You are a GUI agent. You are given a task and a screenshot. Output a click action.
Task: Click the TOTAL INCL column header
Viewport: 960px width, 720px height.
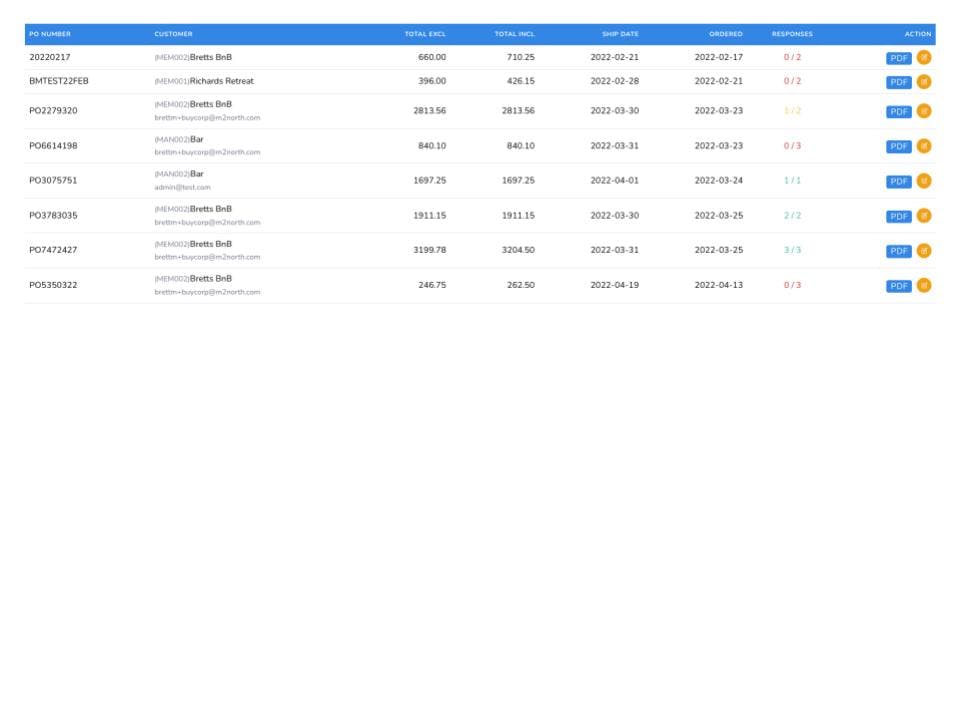click(514, 34)
